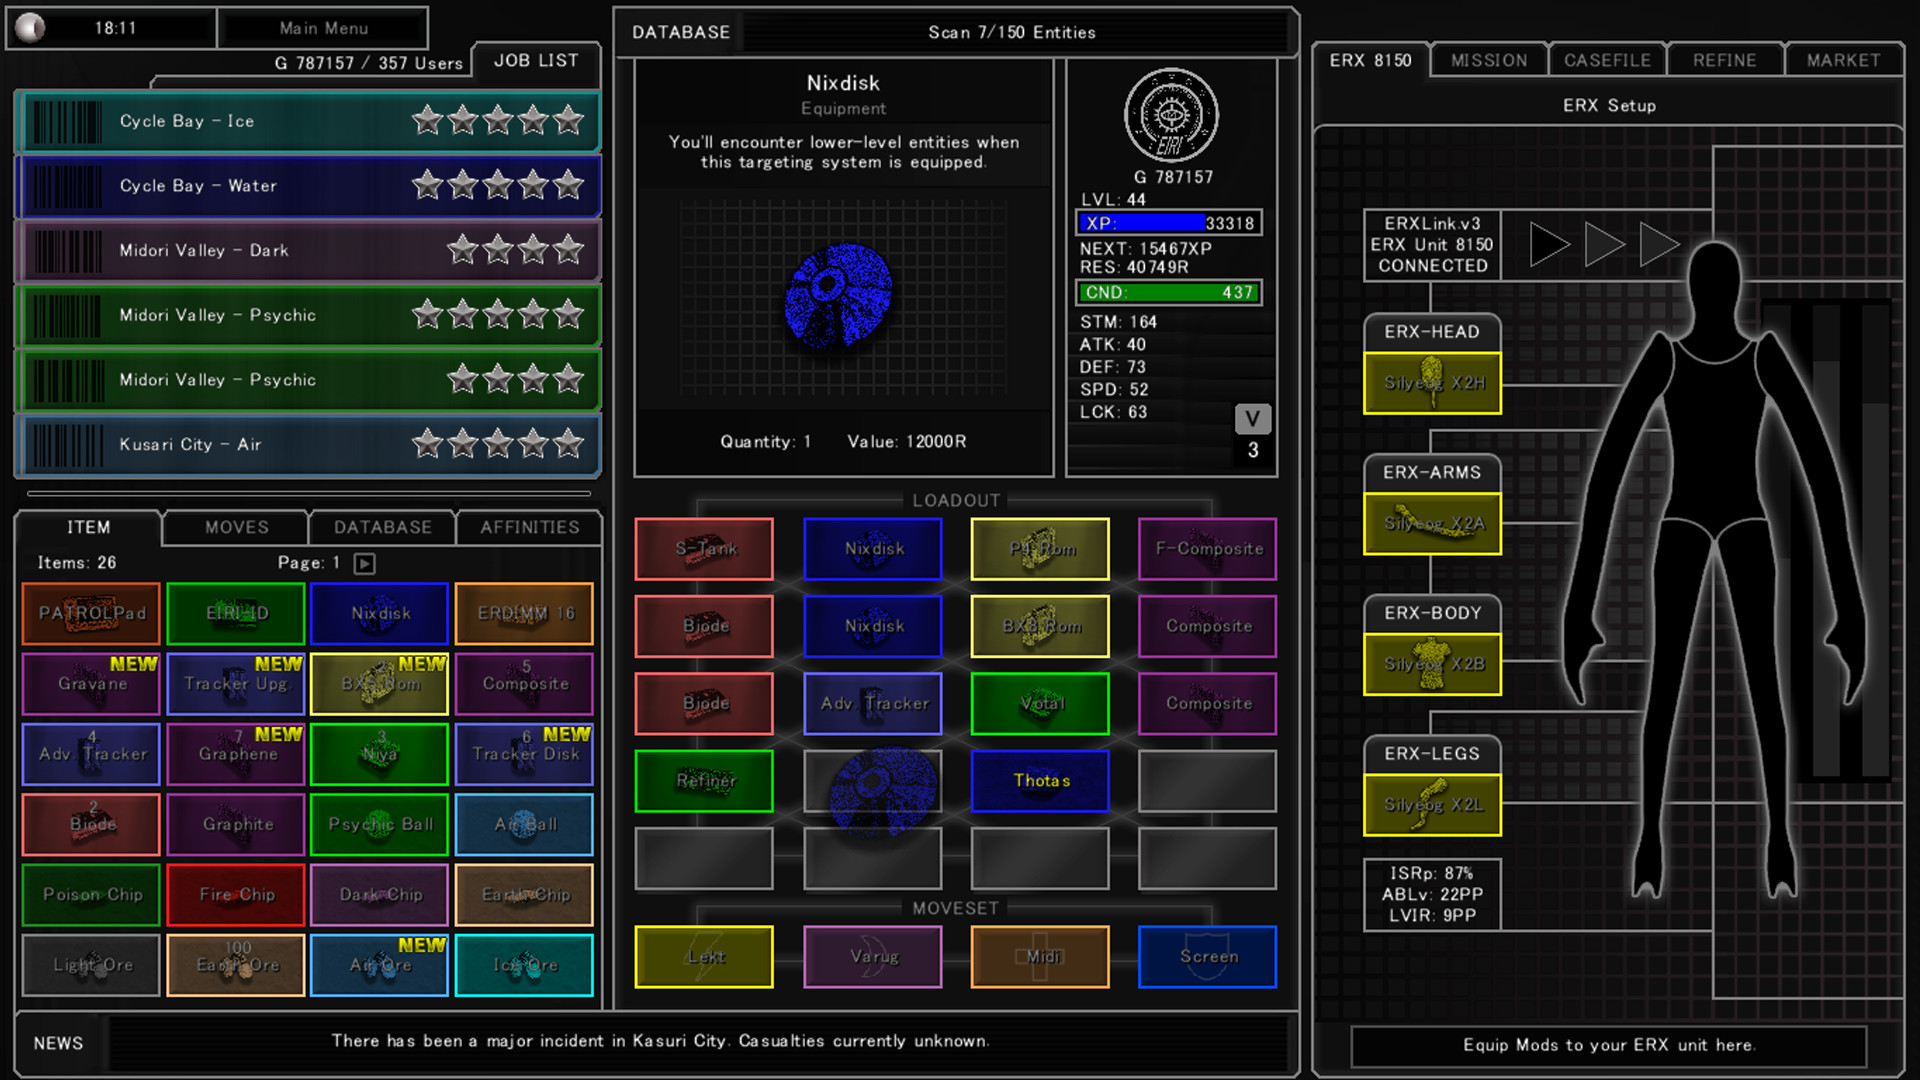The image size is (1920, 1080).
Task: Click the Fire Chip item icon
Action: pyautogui.click(x=235, y=895)
